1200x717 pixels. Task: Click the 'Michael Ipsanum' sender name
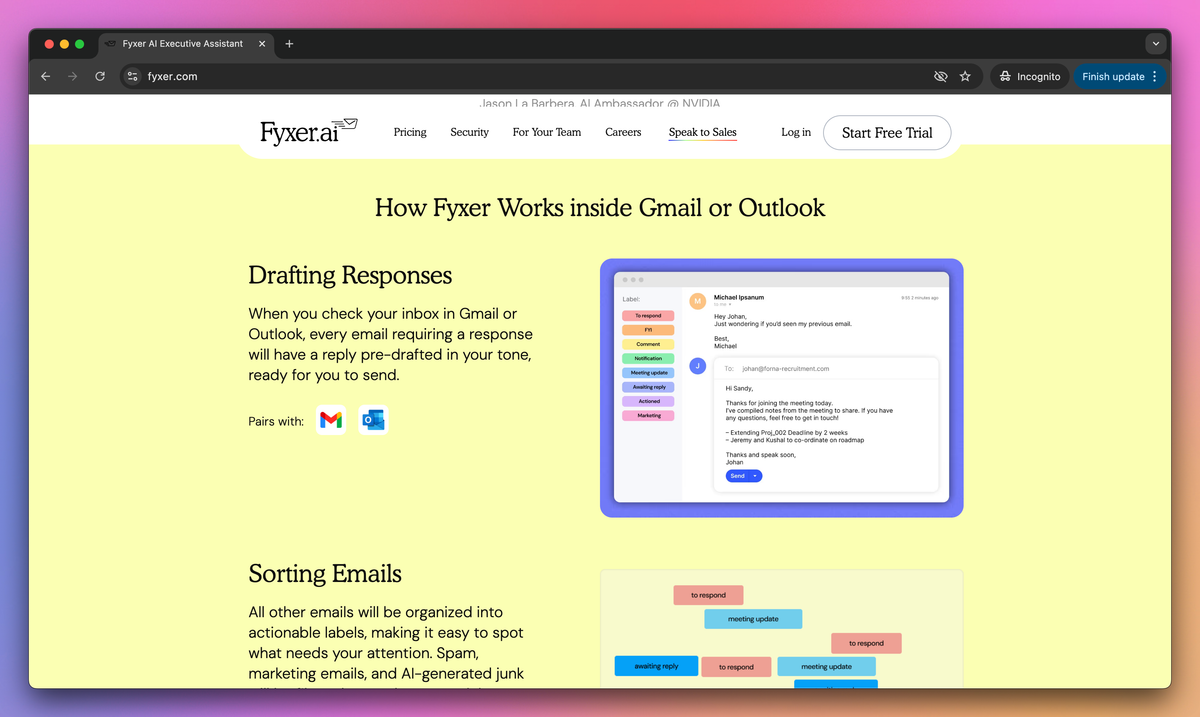pyautogui.click(x=739, y=297)
